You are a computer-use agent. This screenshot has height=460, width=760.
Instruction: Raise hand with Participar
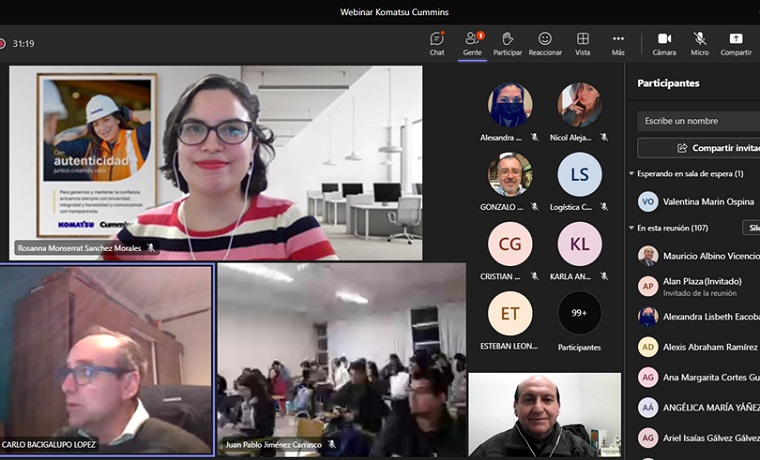507,44
